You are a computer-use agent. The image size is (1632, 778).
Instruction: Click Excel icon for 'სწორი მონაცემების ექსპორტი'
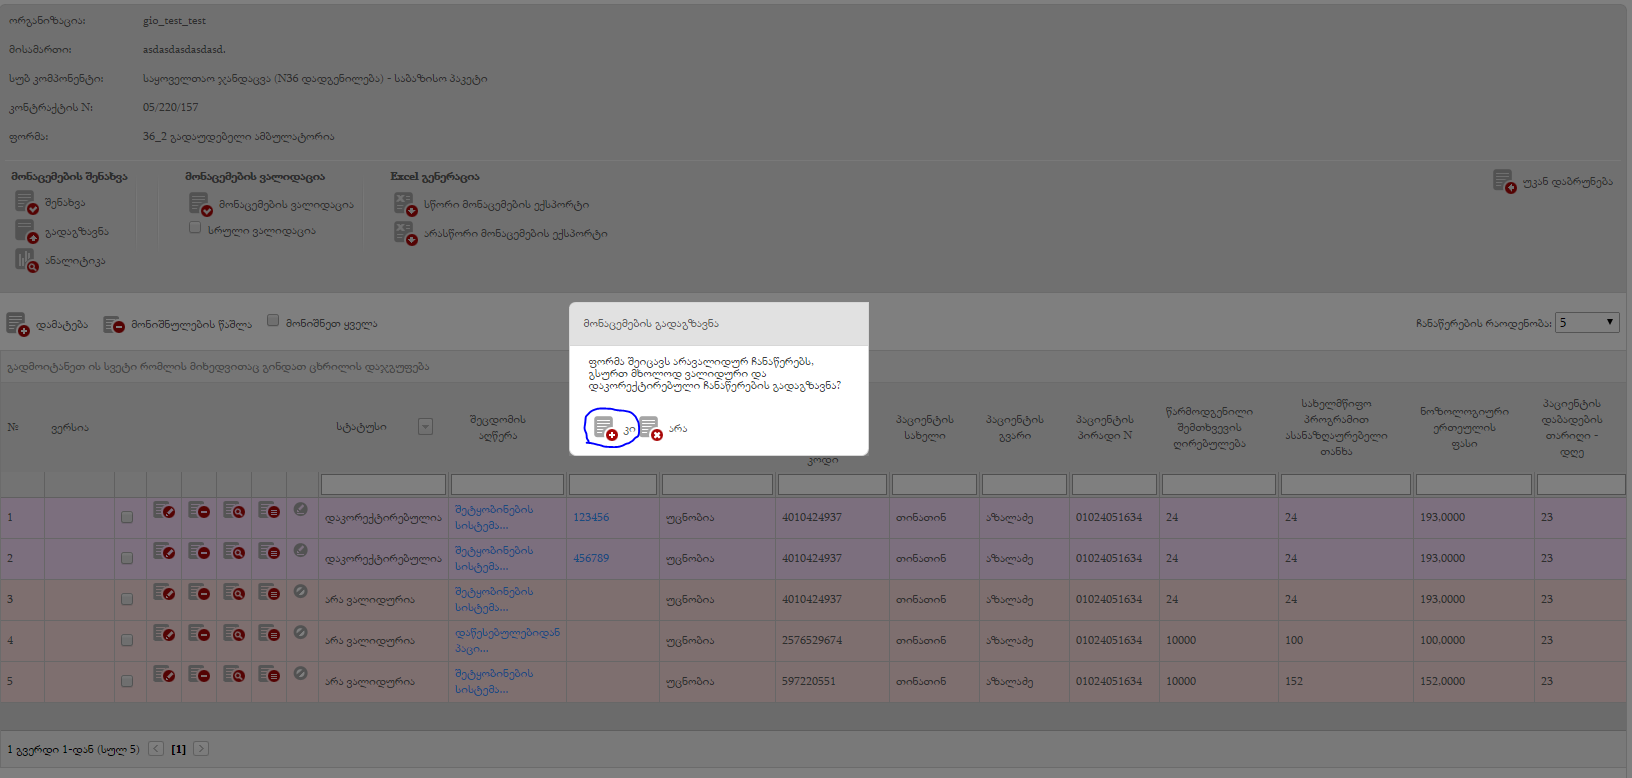405,204
